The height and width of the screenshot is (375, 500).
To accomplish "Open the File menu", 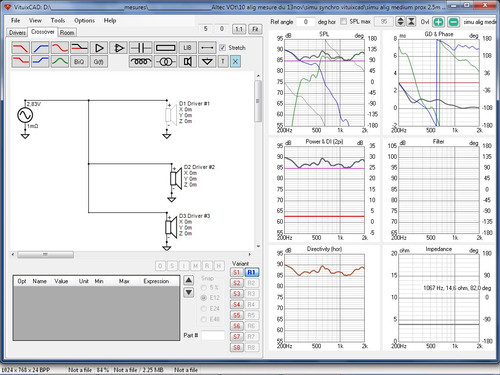I will (x=16, y=20).
